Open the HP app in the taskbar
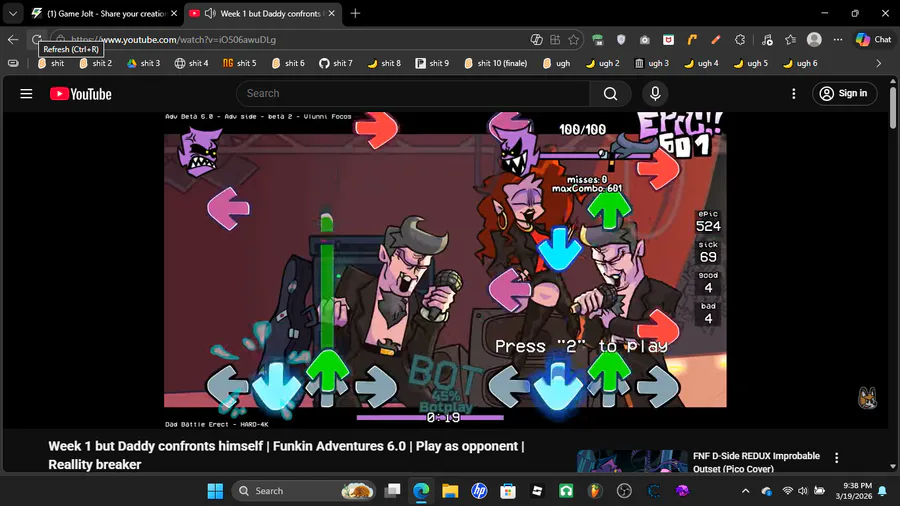Screen dimensions: 900x506 click(479, 491)
